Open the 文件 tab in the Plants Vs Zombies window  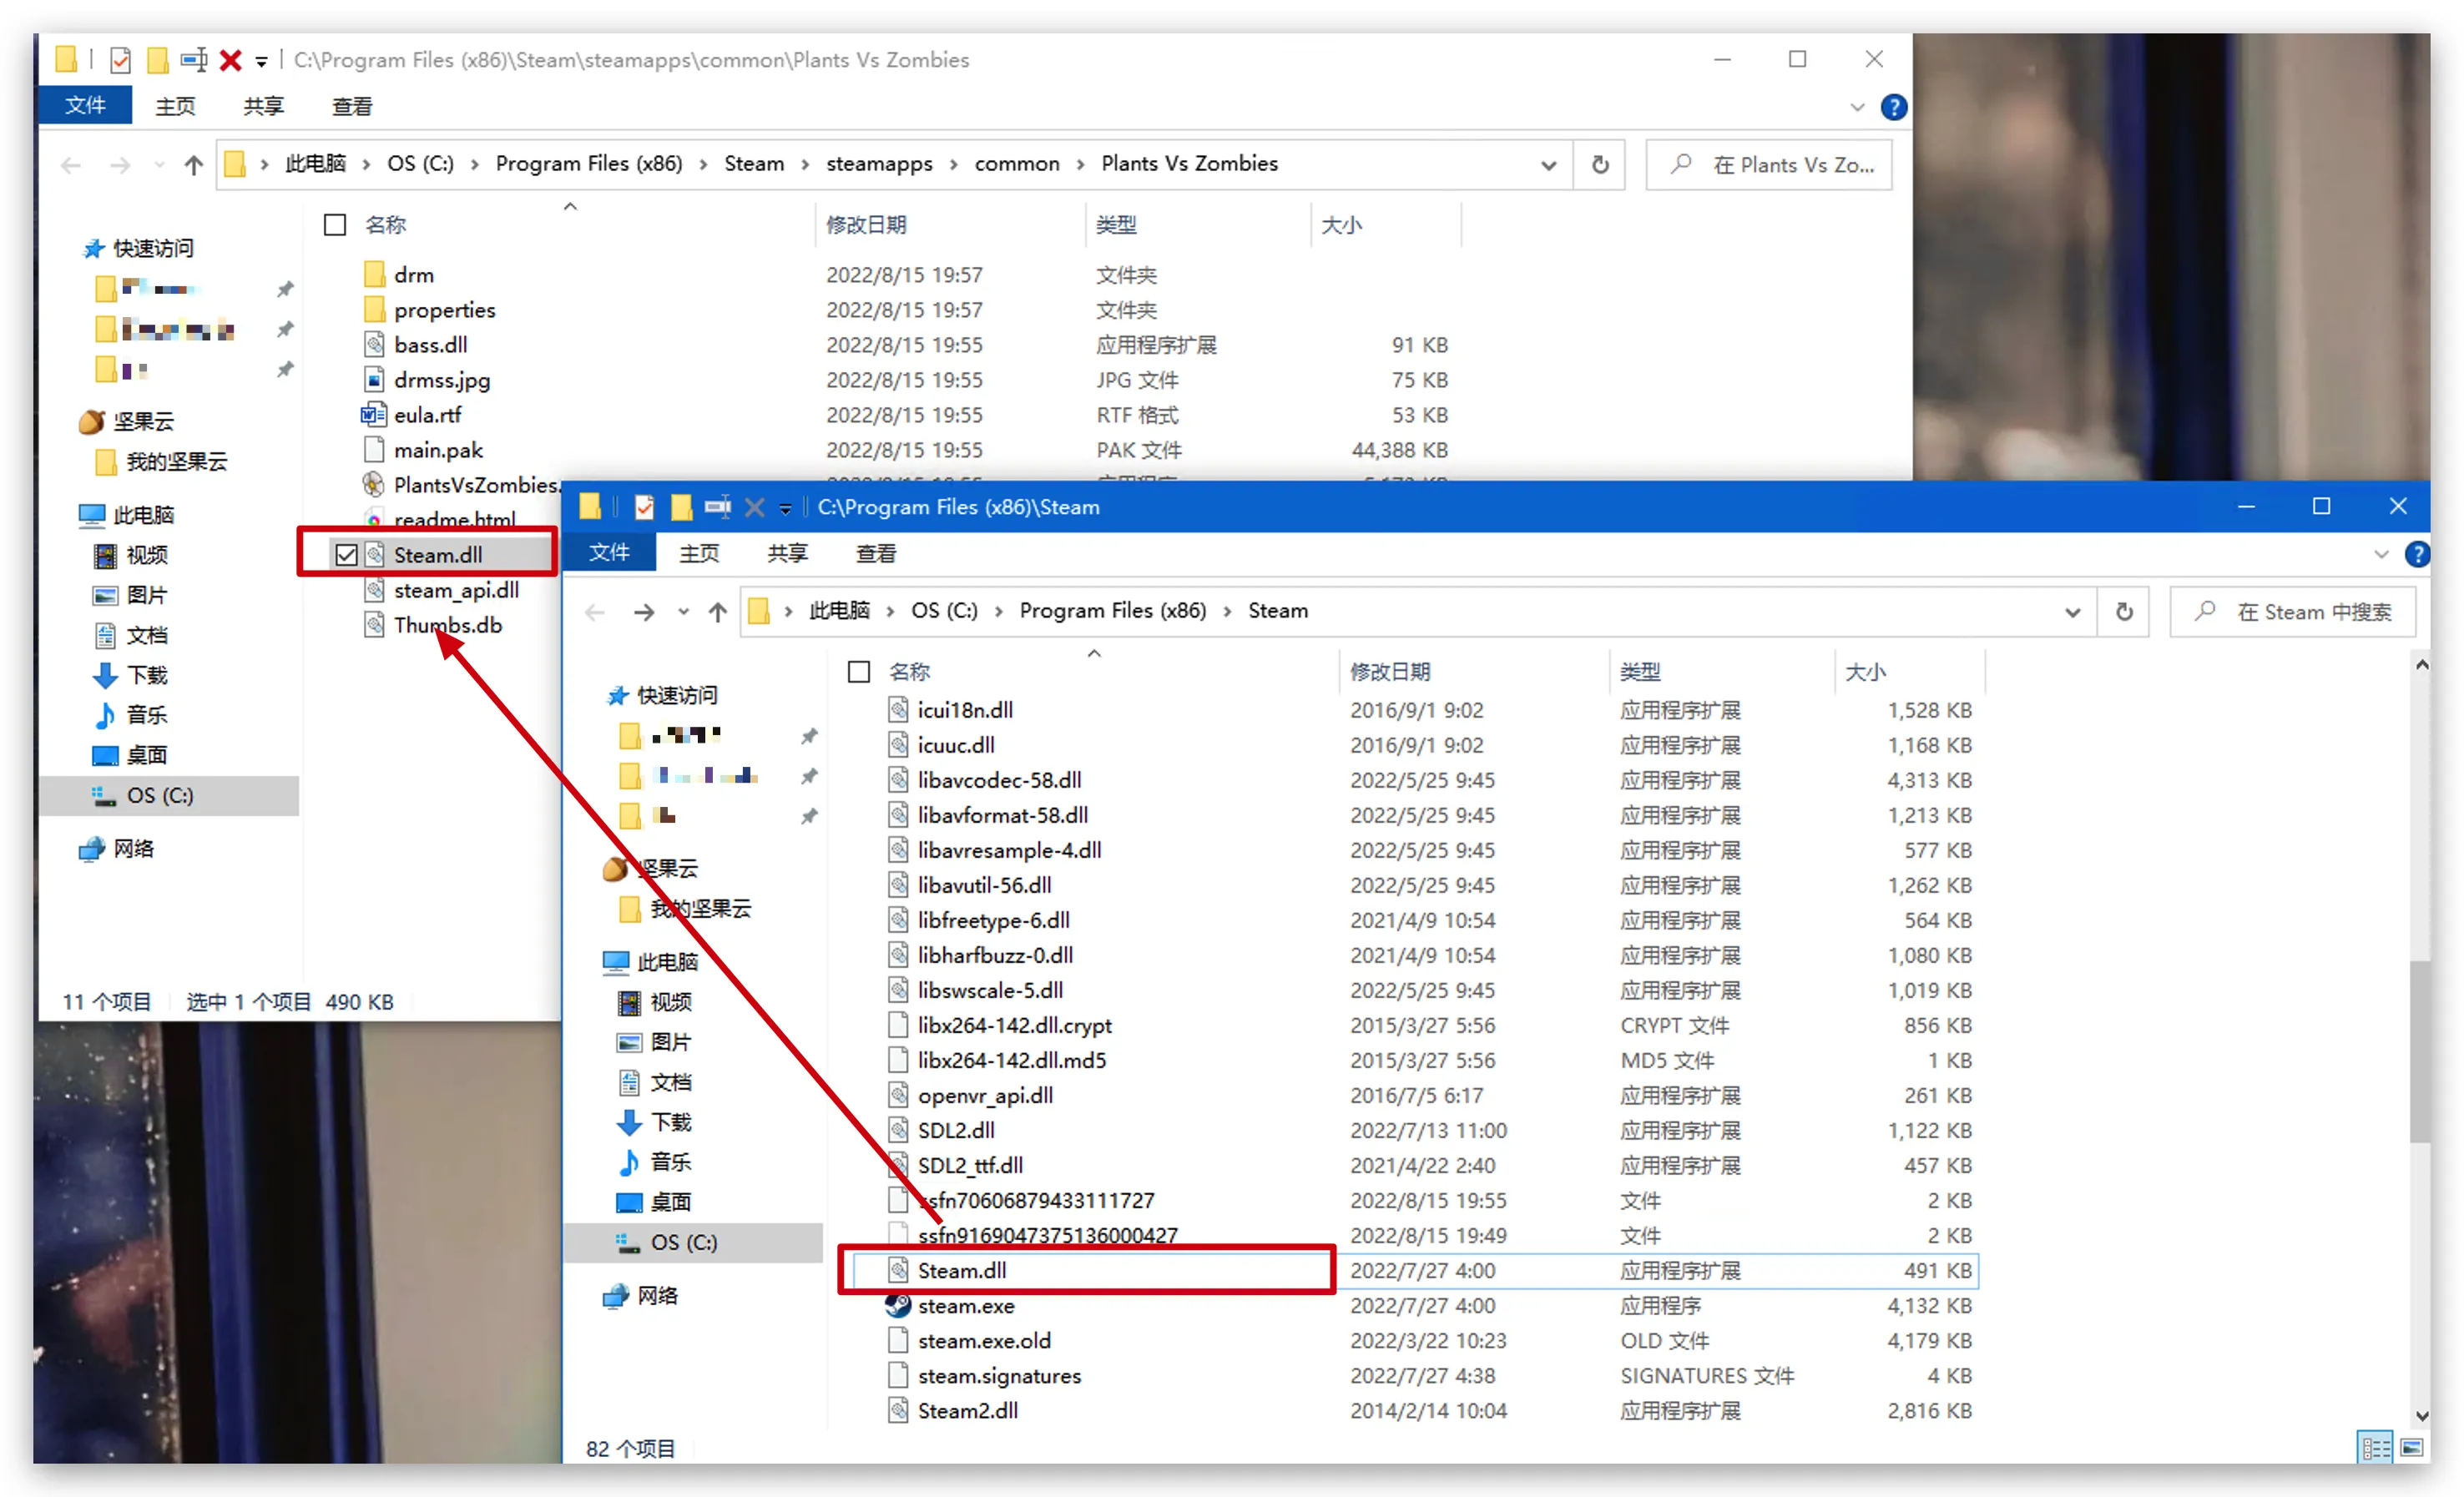tap(85, 106)
